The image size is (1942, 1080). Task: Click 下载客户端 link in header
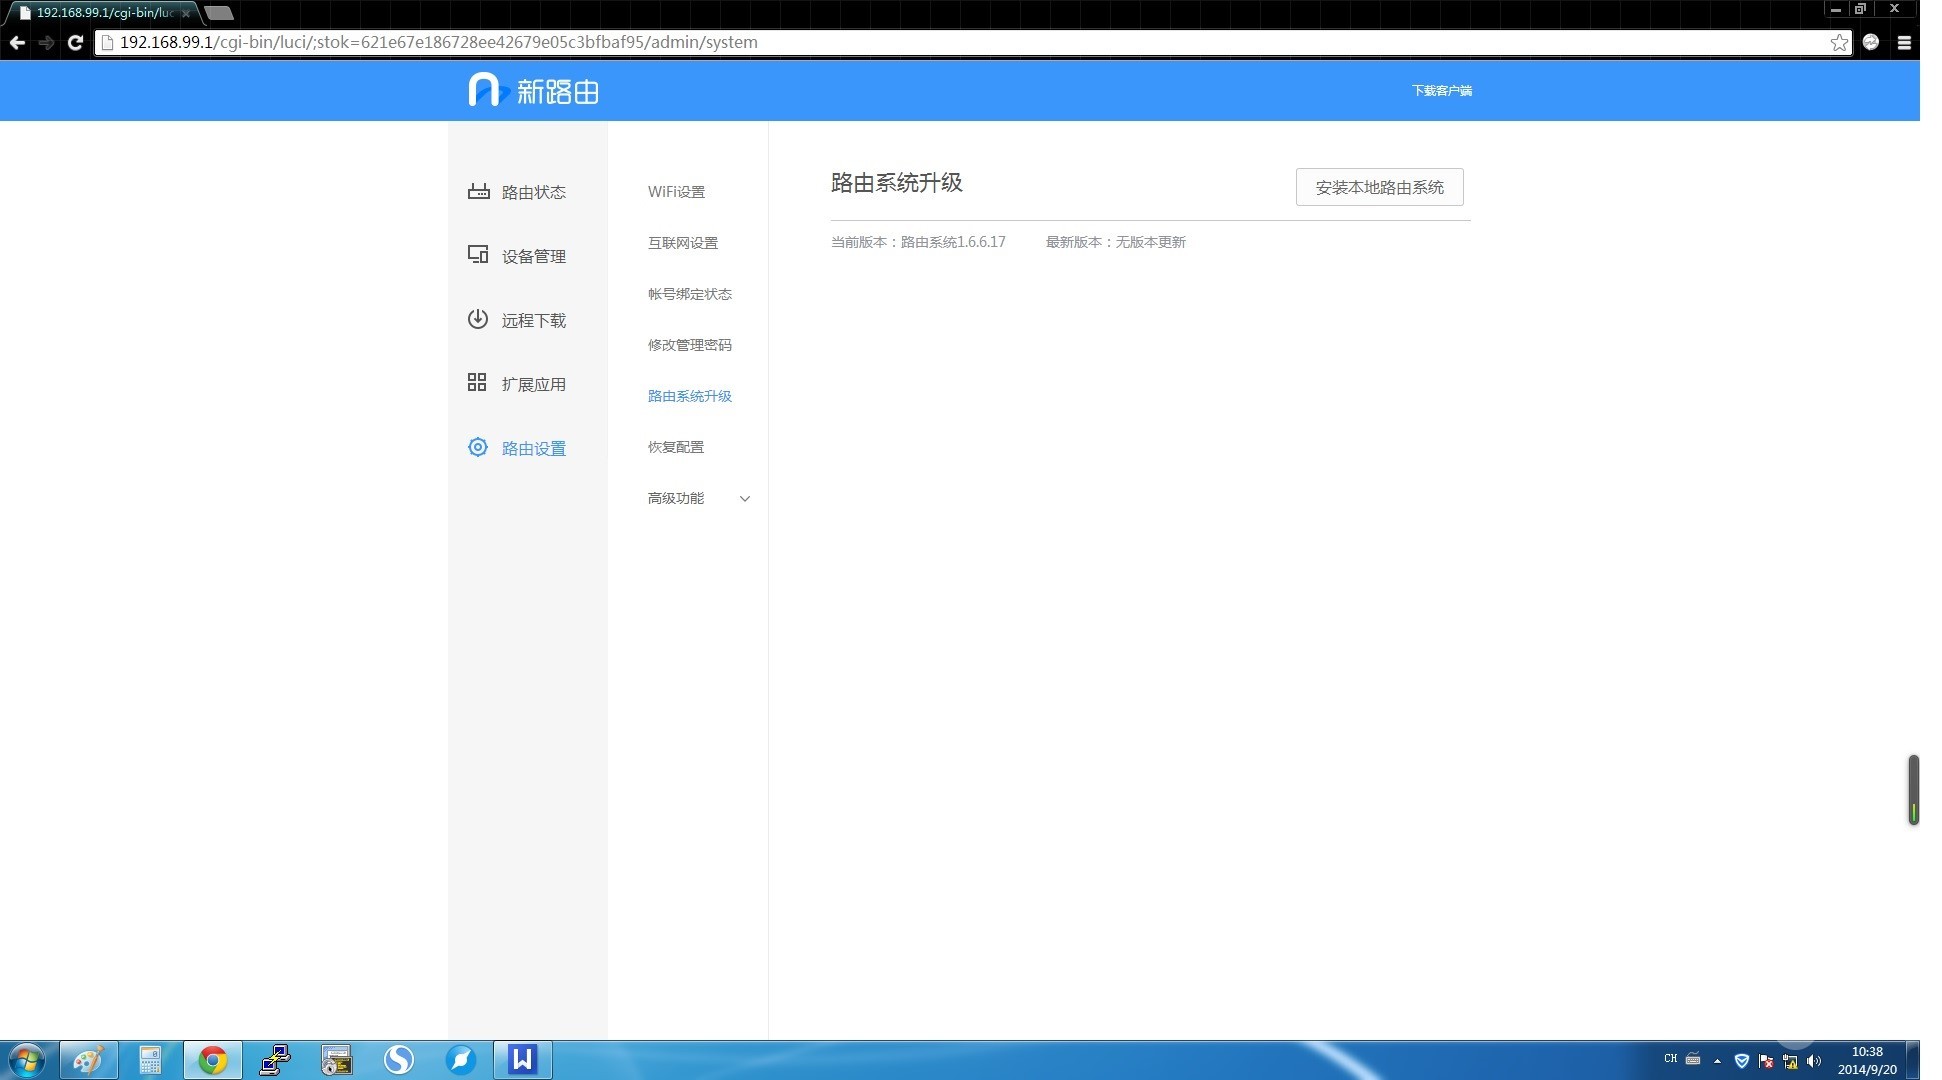pos(1441,91)
